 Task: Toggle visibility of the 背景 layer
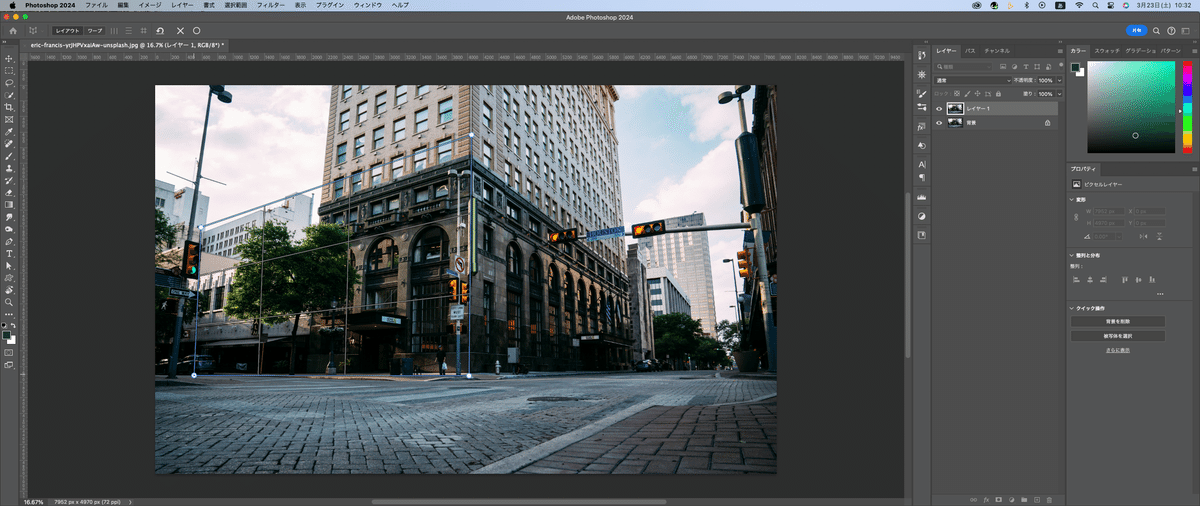click(938, 122)
